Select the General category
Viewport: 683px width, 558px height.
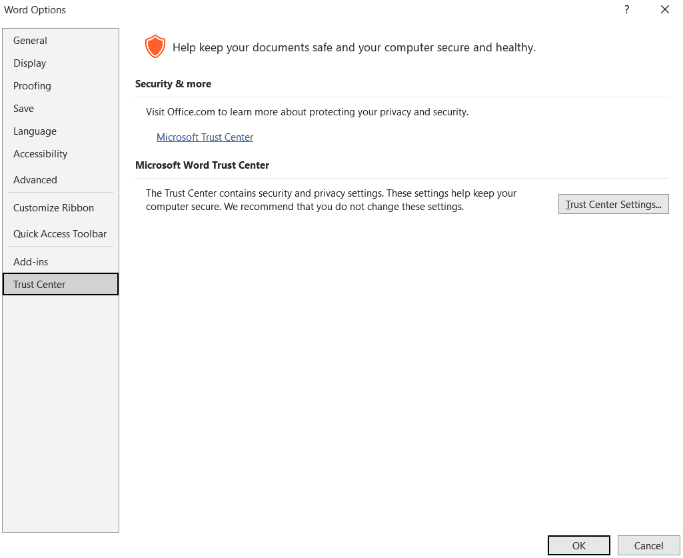[x=30, y=41]
